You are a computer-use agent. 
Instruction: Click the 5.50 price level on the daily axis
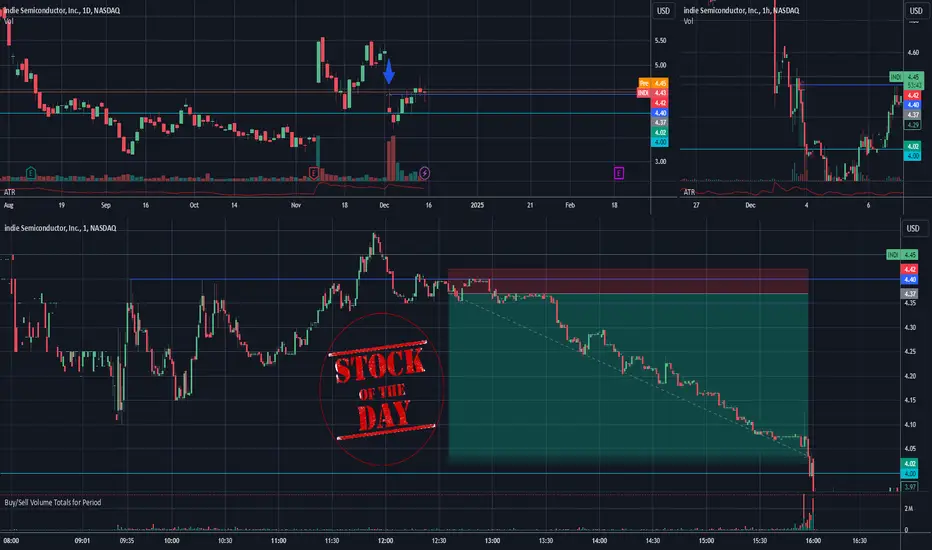coord(660,40)
